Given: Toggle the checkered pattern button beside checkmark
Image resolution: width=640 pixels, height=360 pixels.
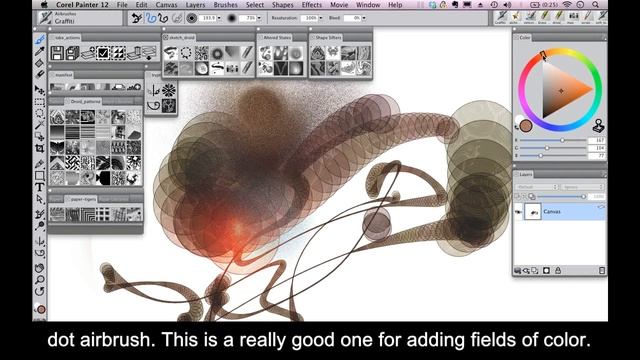Looking at the screenshot, I should click(118, 53).
